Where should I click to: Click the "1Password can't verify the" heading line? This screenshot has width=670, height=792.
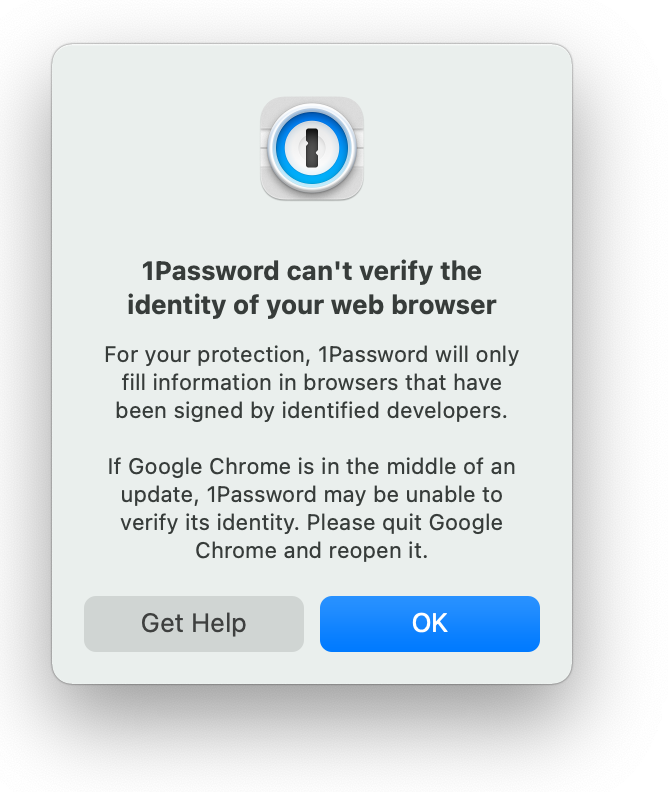click(x=311, y=271)
